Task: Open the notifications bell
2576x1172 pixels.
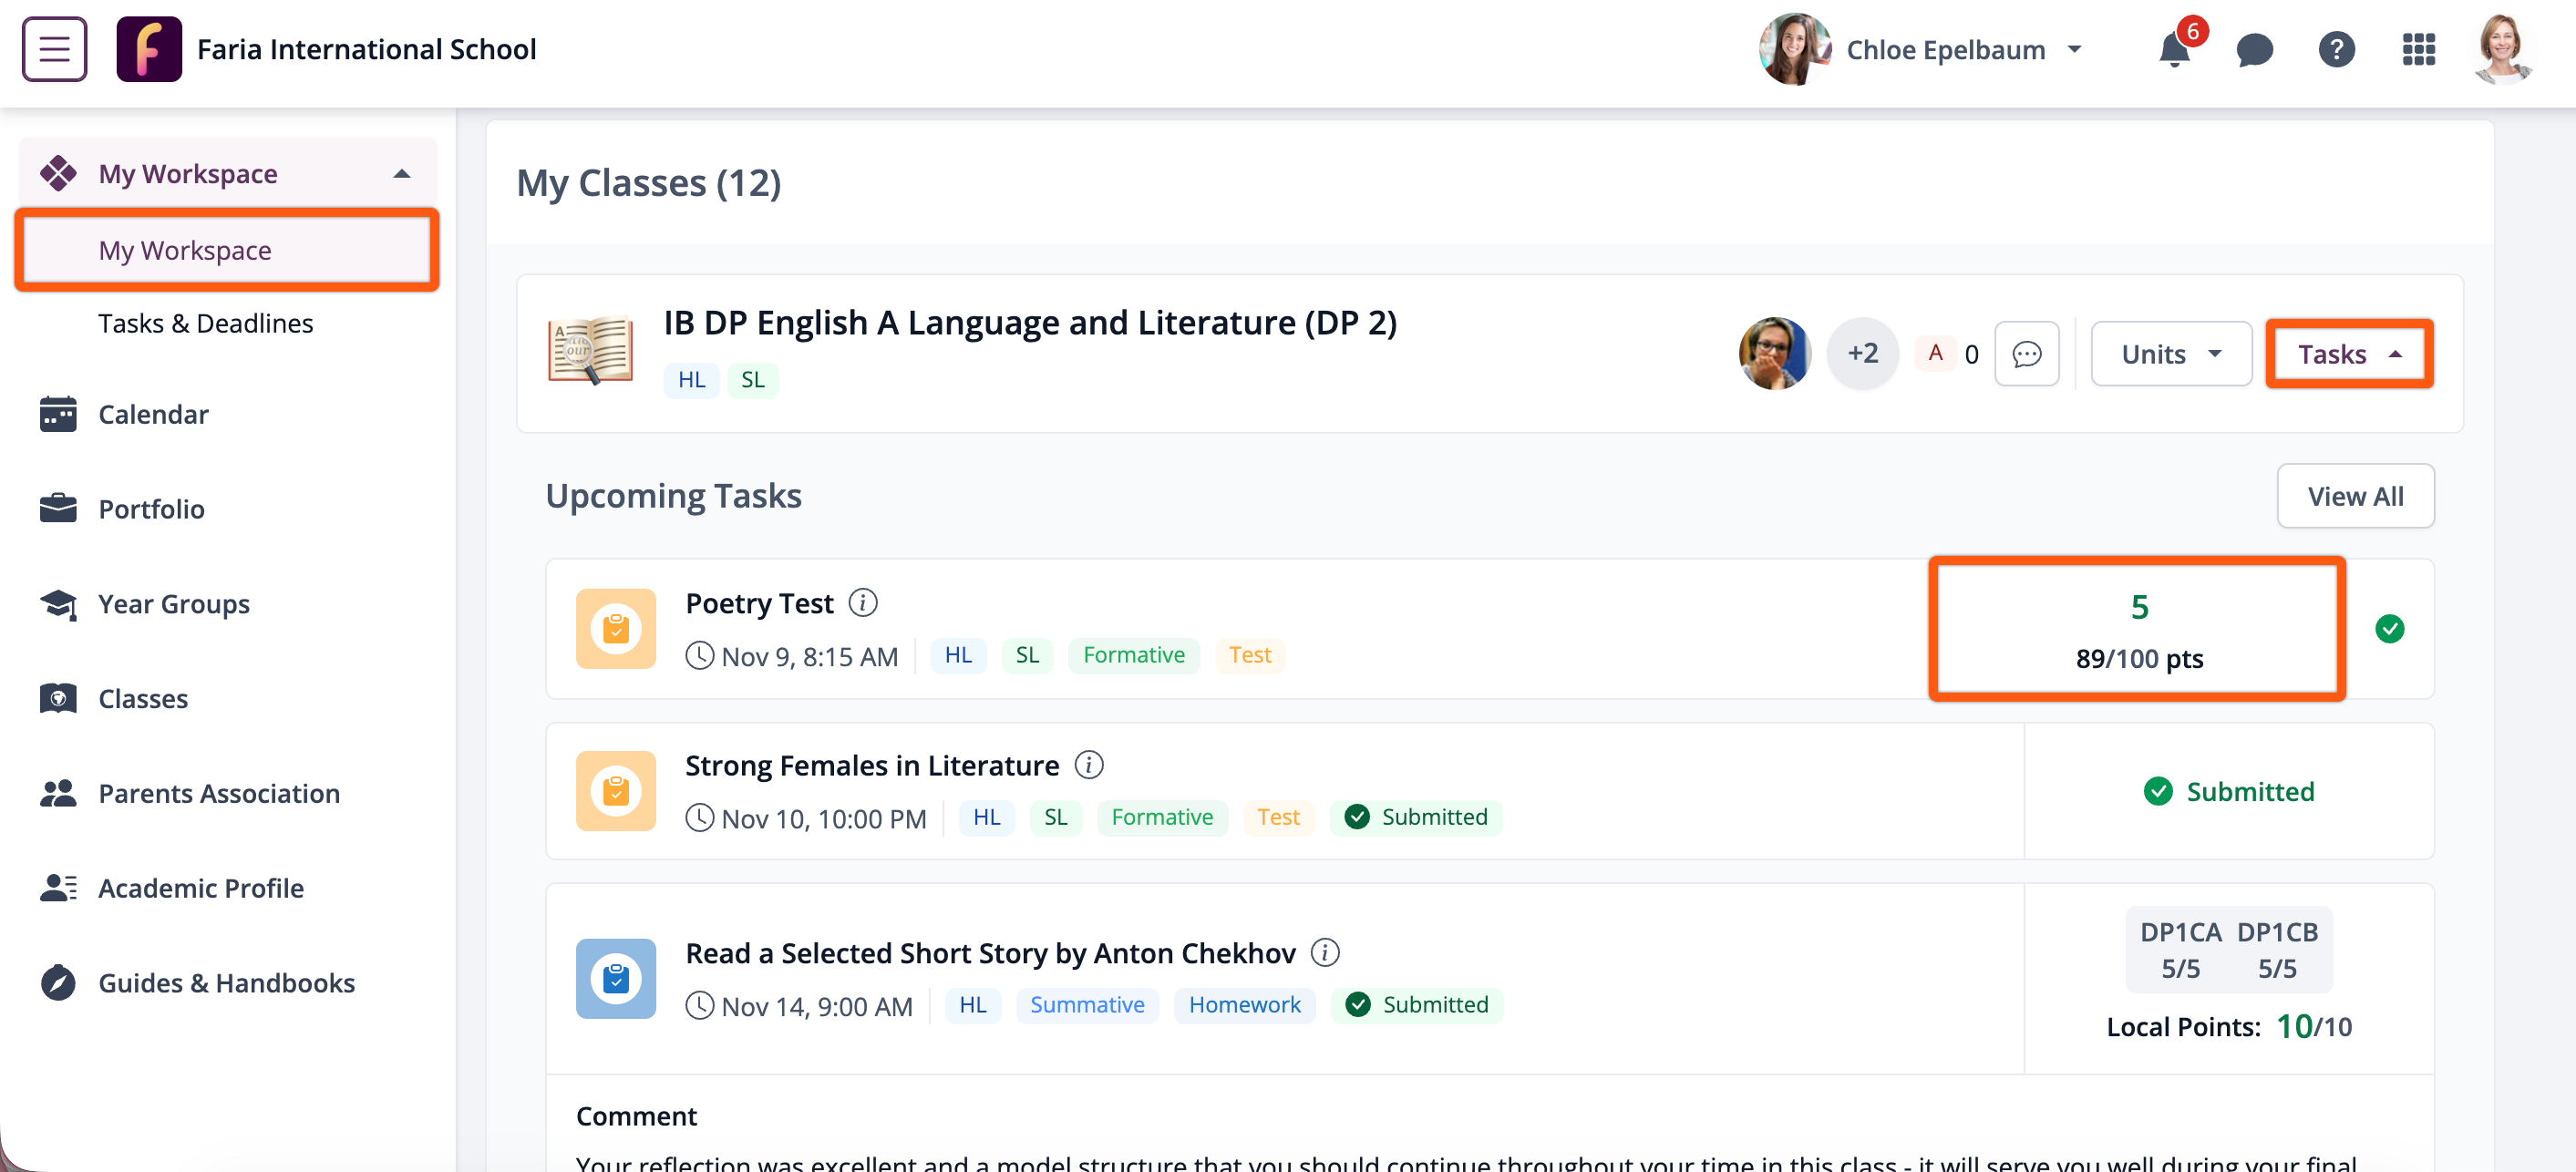Action: click(2173, 49)
